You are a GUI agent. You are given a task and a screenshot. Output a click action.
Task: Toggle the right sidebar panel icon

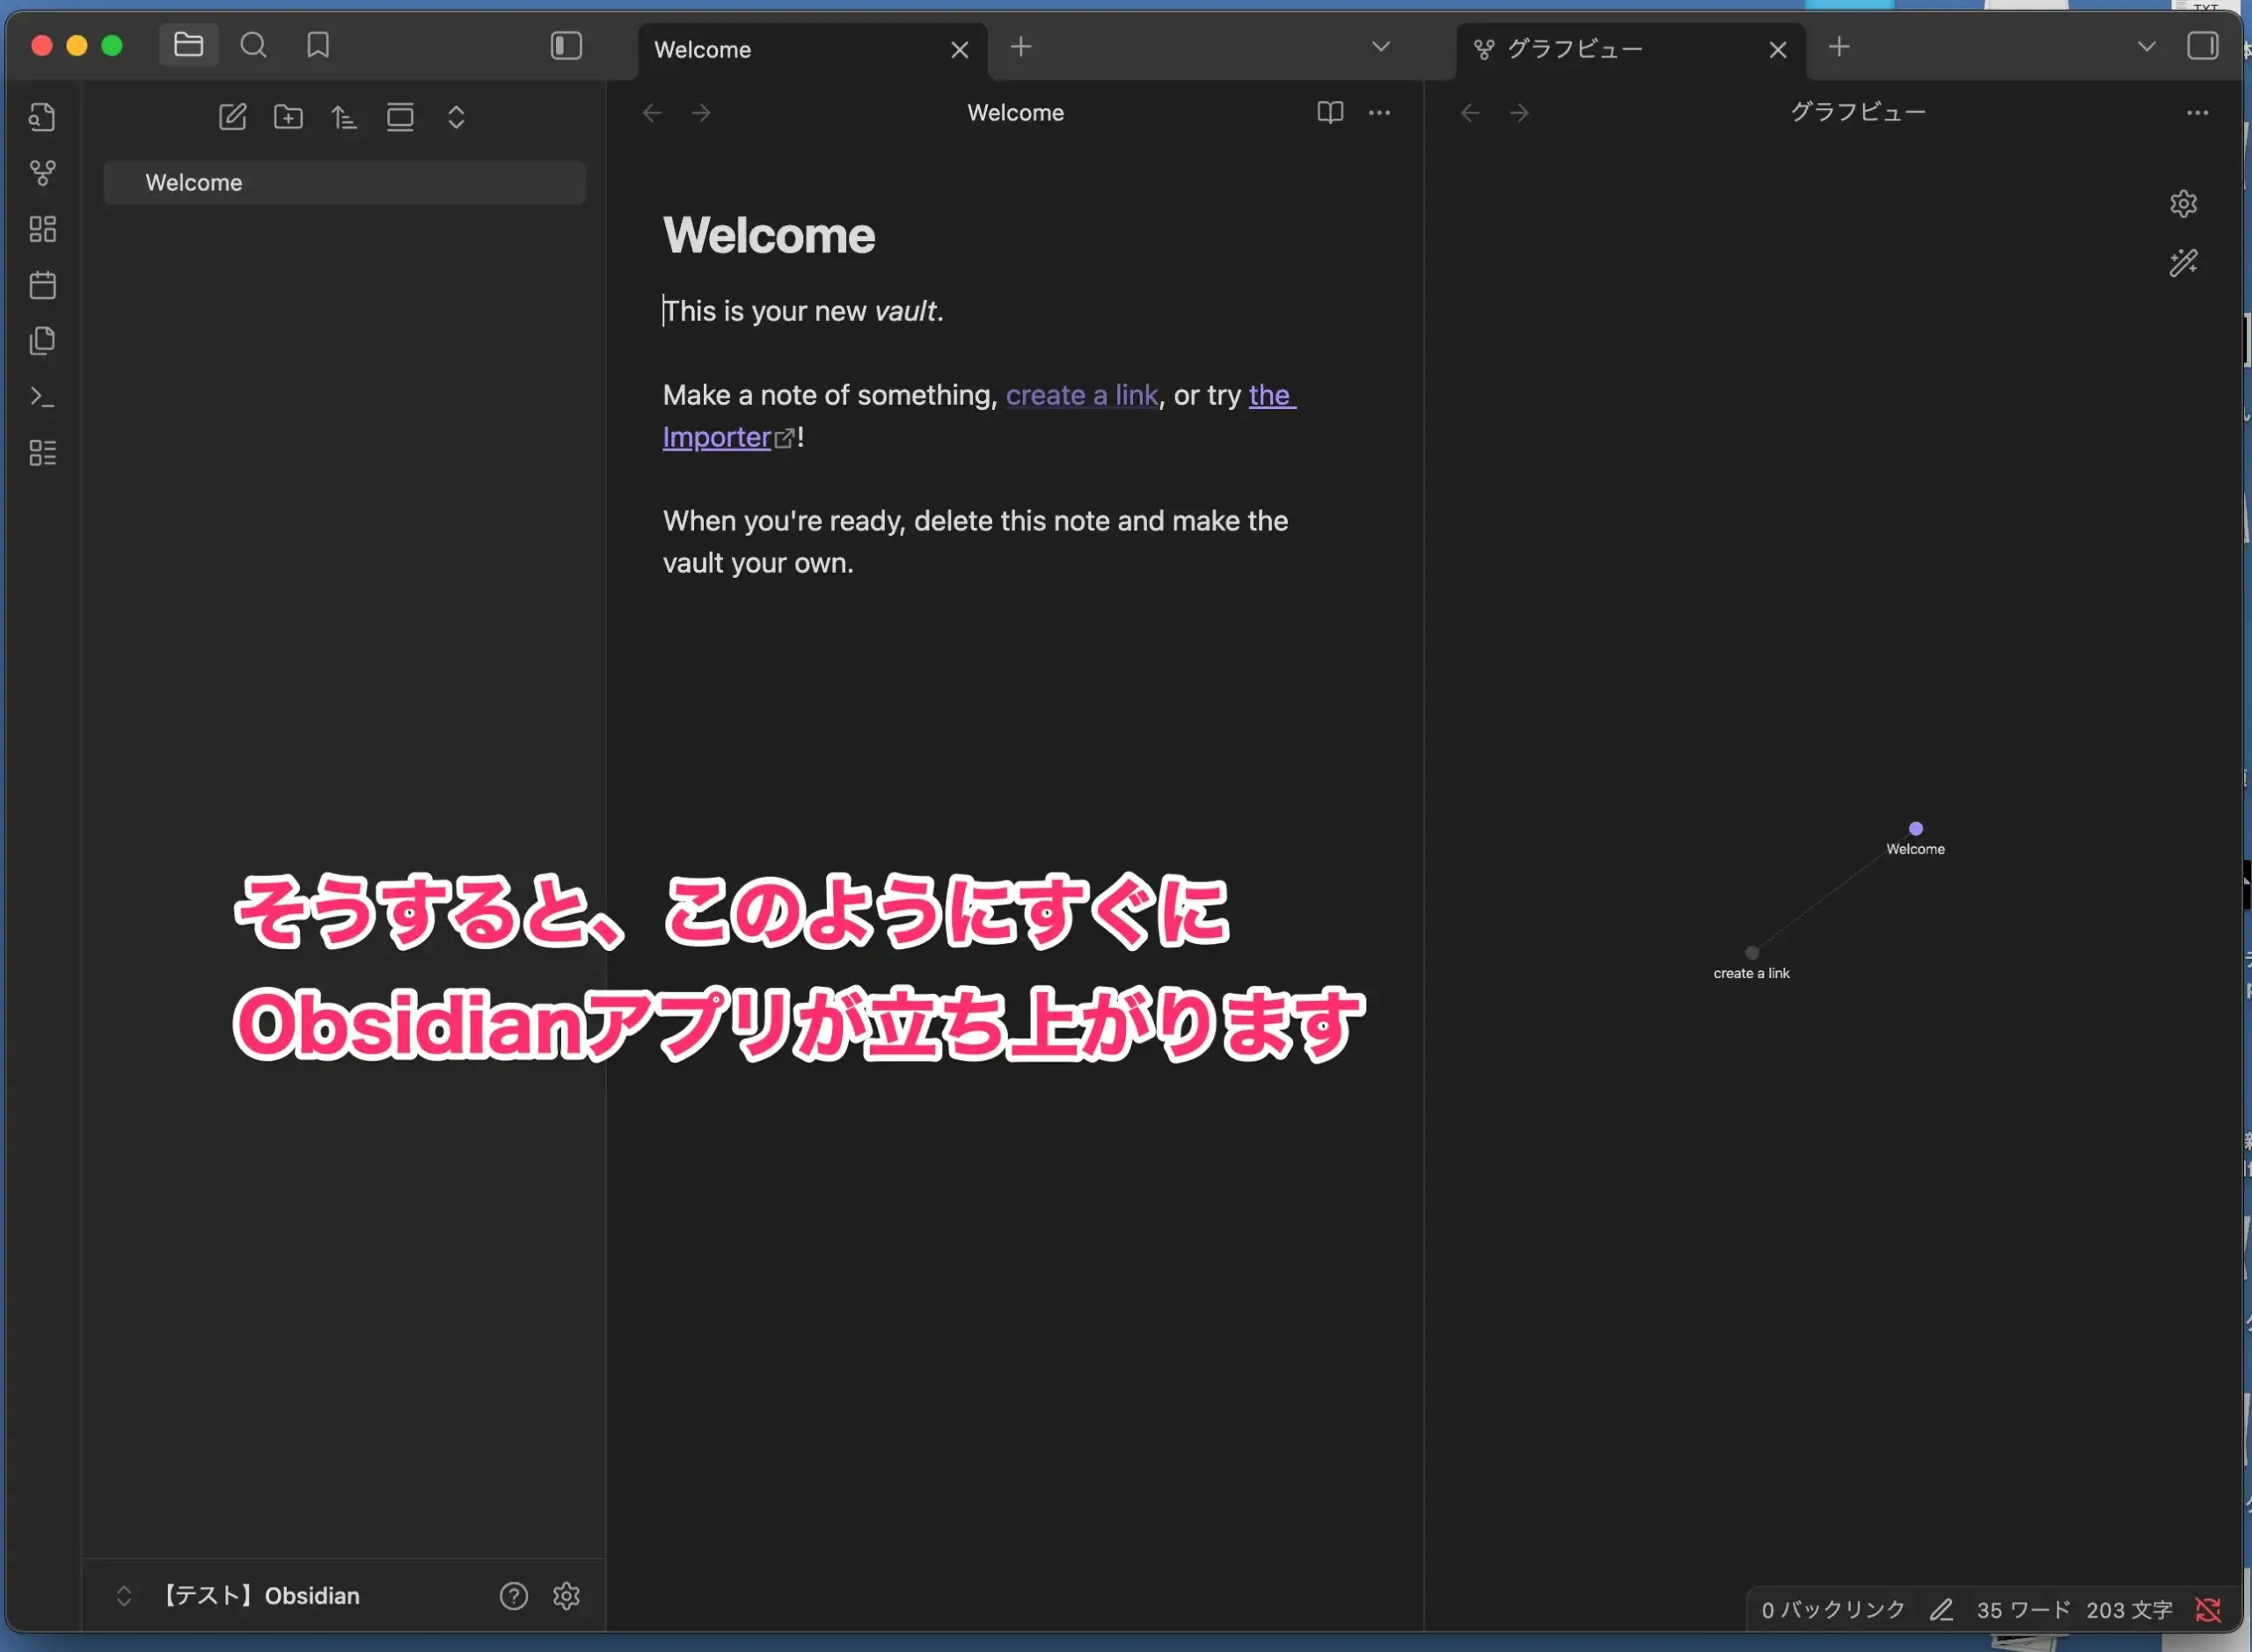(x=2202, y=46)
